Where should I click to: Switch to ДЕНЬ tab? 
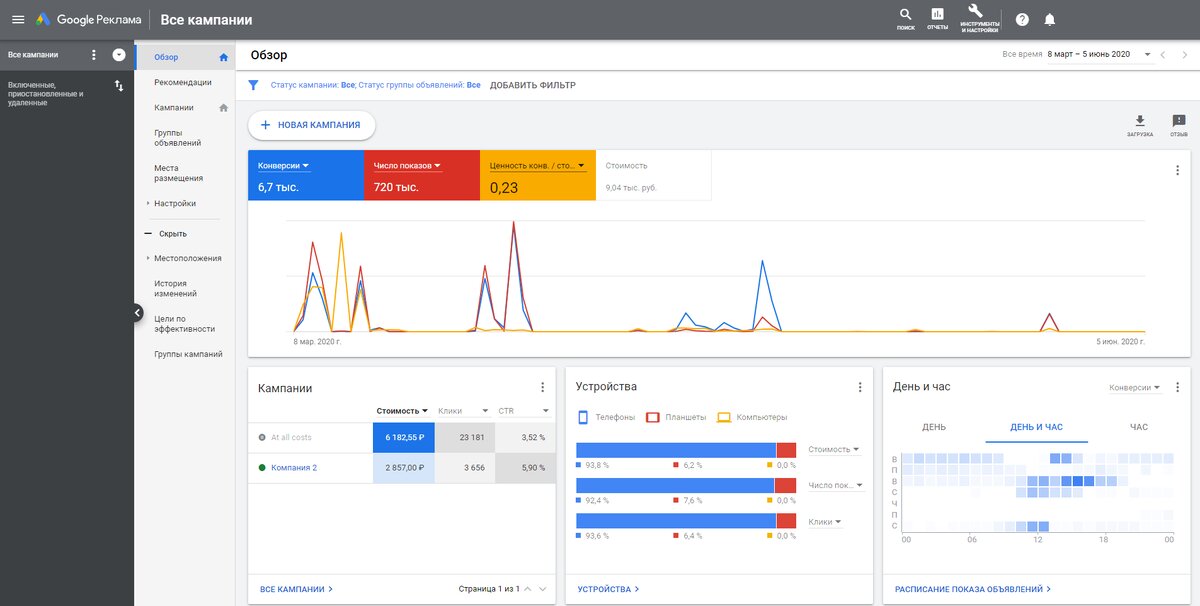pos(934,427)
